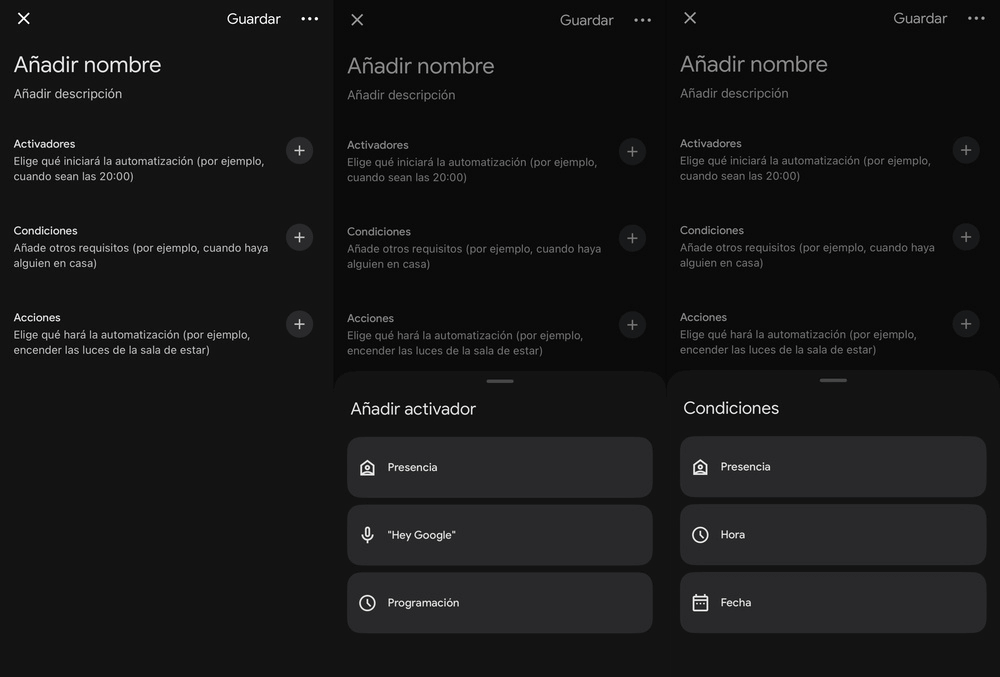Add an Activadores item on the screen without a bottom sheet
1000x677 pixels.
pyautogui.click(x=299, y=150)
